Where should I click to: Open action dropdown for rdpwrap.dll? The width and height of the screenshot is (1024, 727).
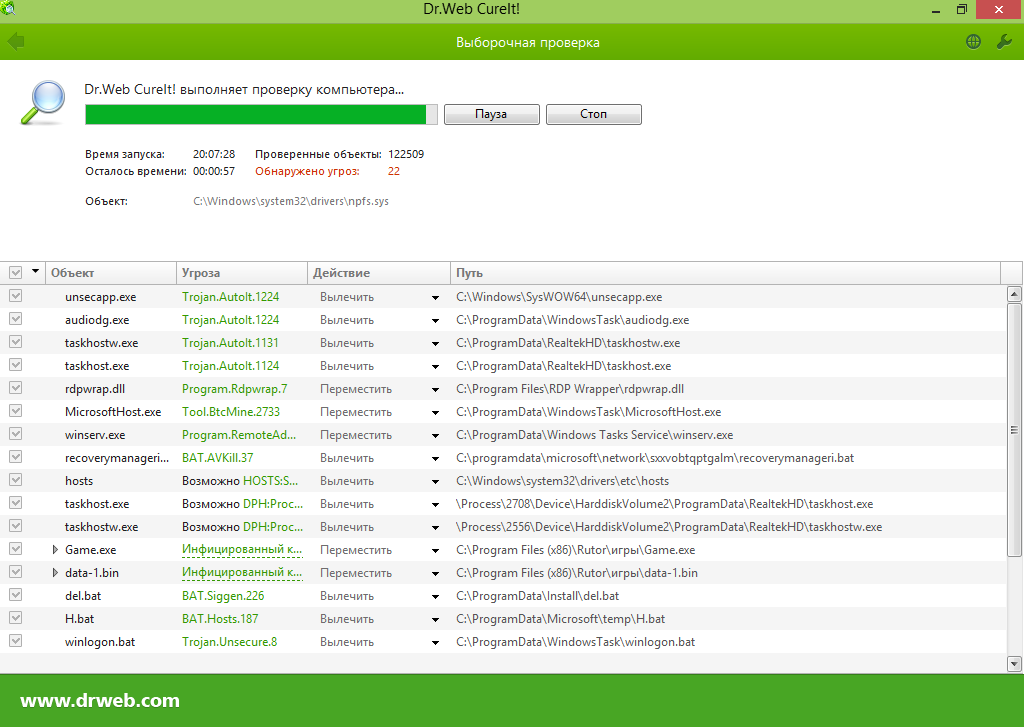point(435,390)
